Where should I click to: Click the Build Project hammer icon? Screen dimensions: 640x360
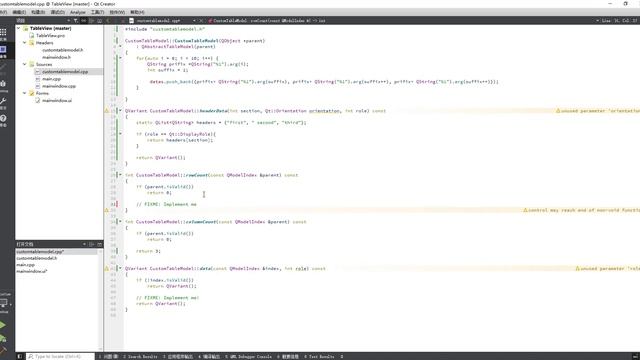click(3, 351)
